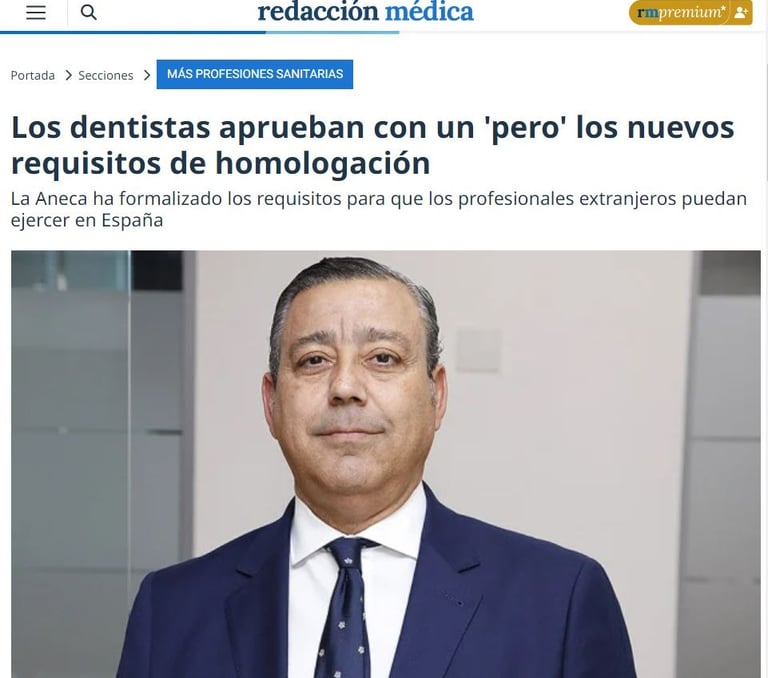This screenshot has width=768, height=678.
Task: Click the word 'redacción' in logo
Action: coord(318,12)
